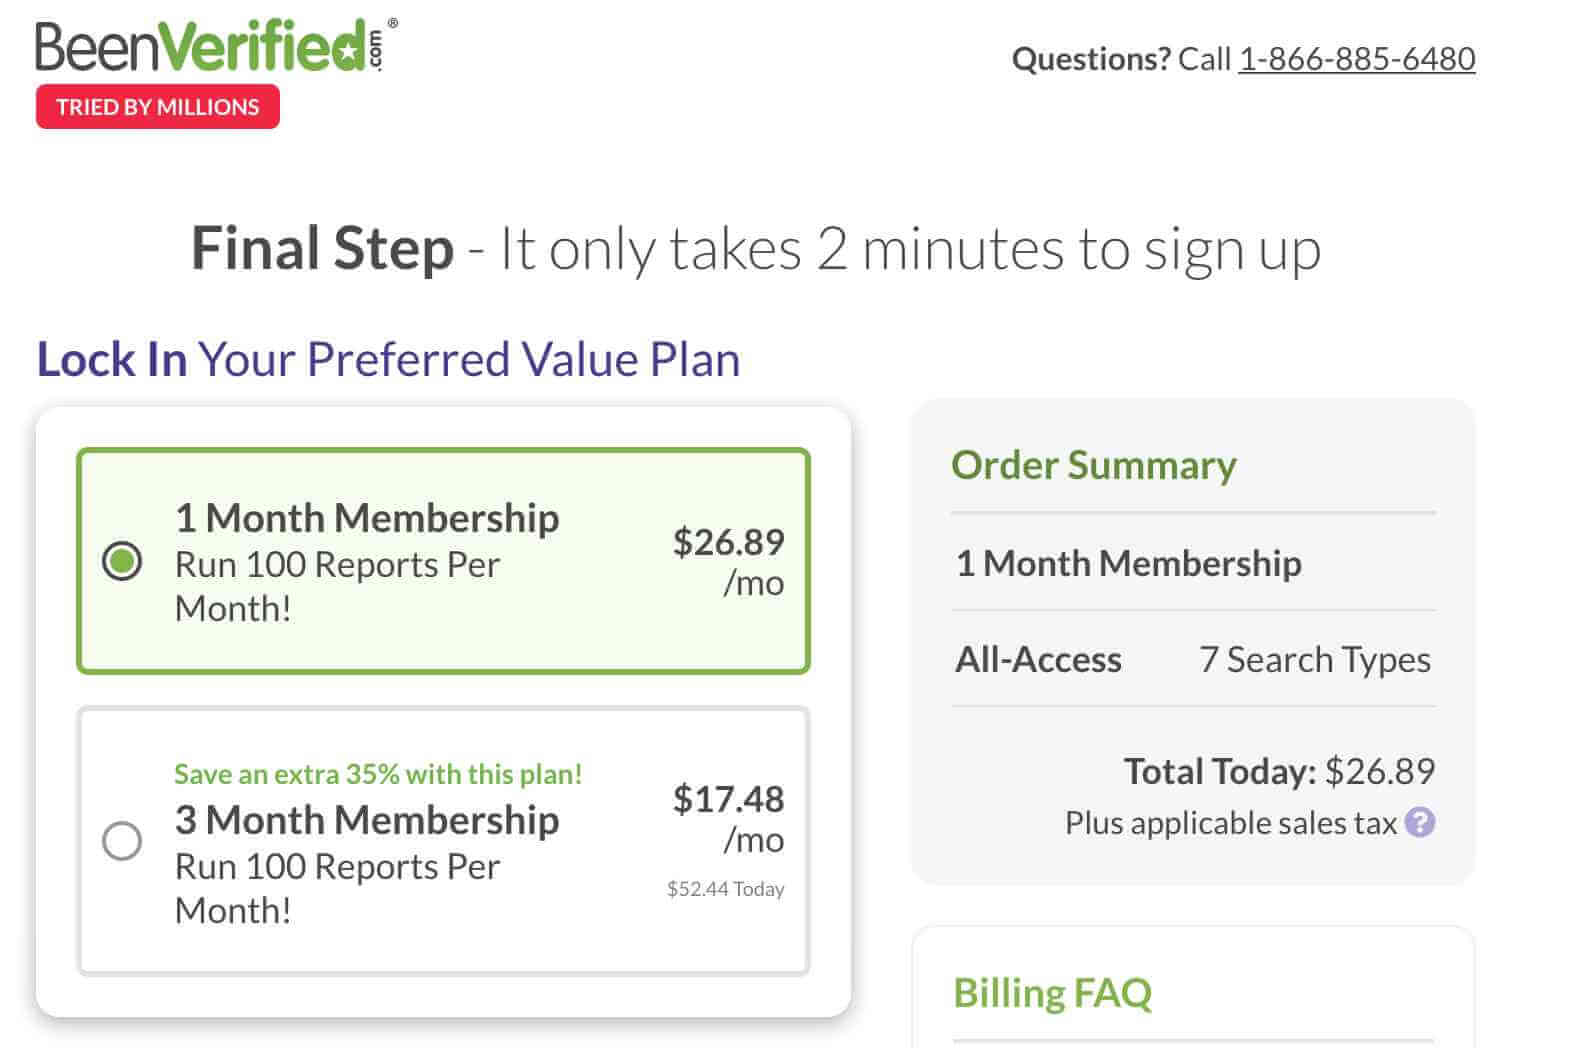The image size is (1570, 1048).
Task: Open the Billing FAQ section heading
Action: click(1052, 993)
